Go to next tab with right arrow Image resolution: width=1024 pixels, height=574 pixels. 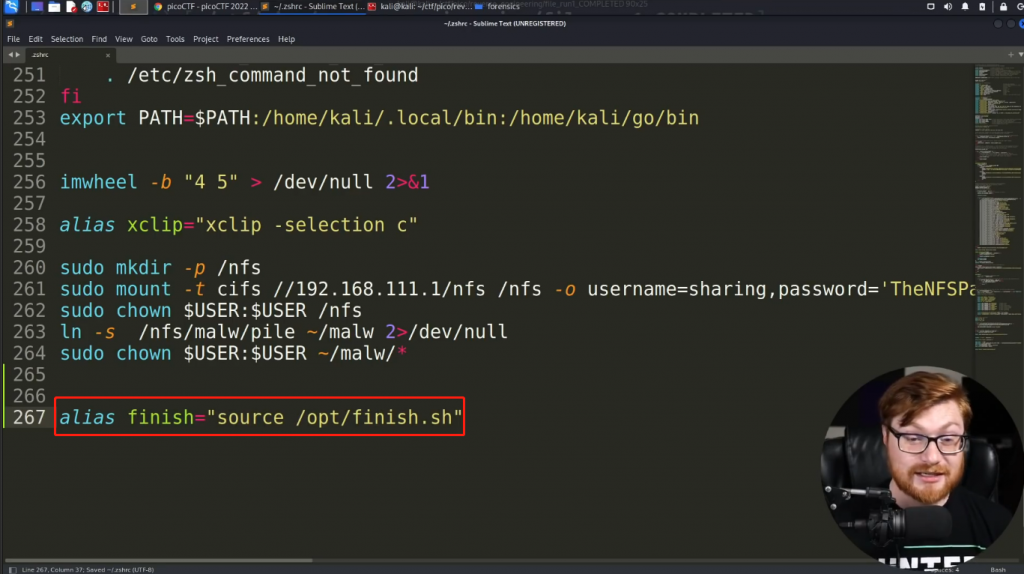pos(18,55)
